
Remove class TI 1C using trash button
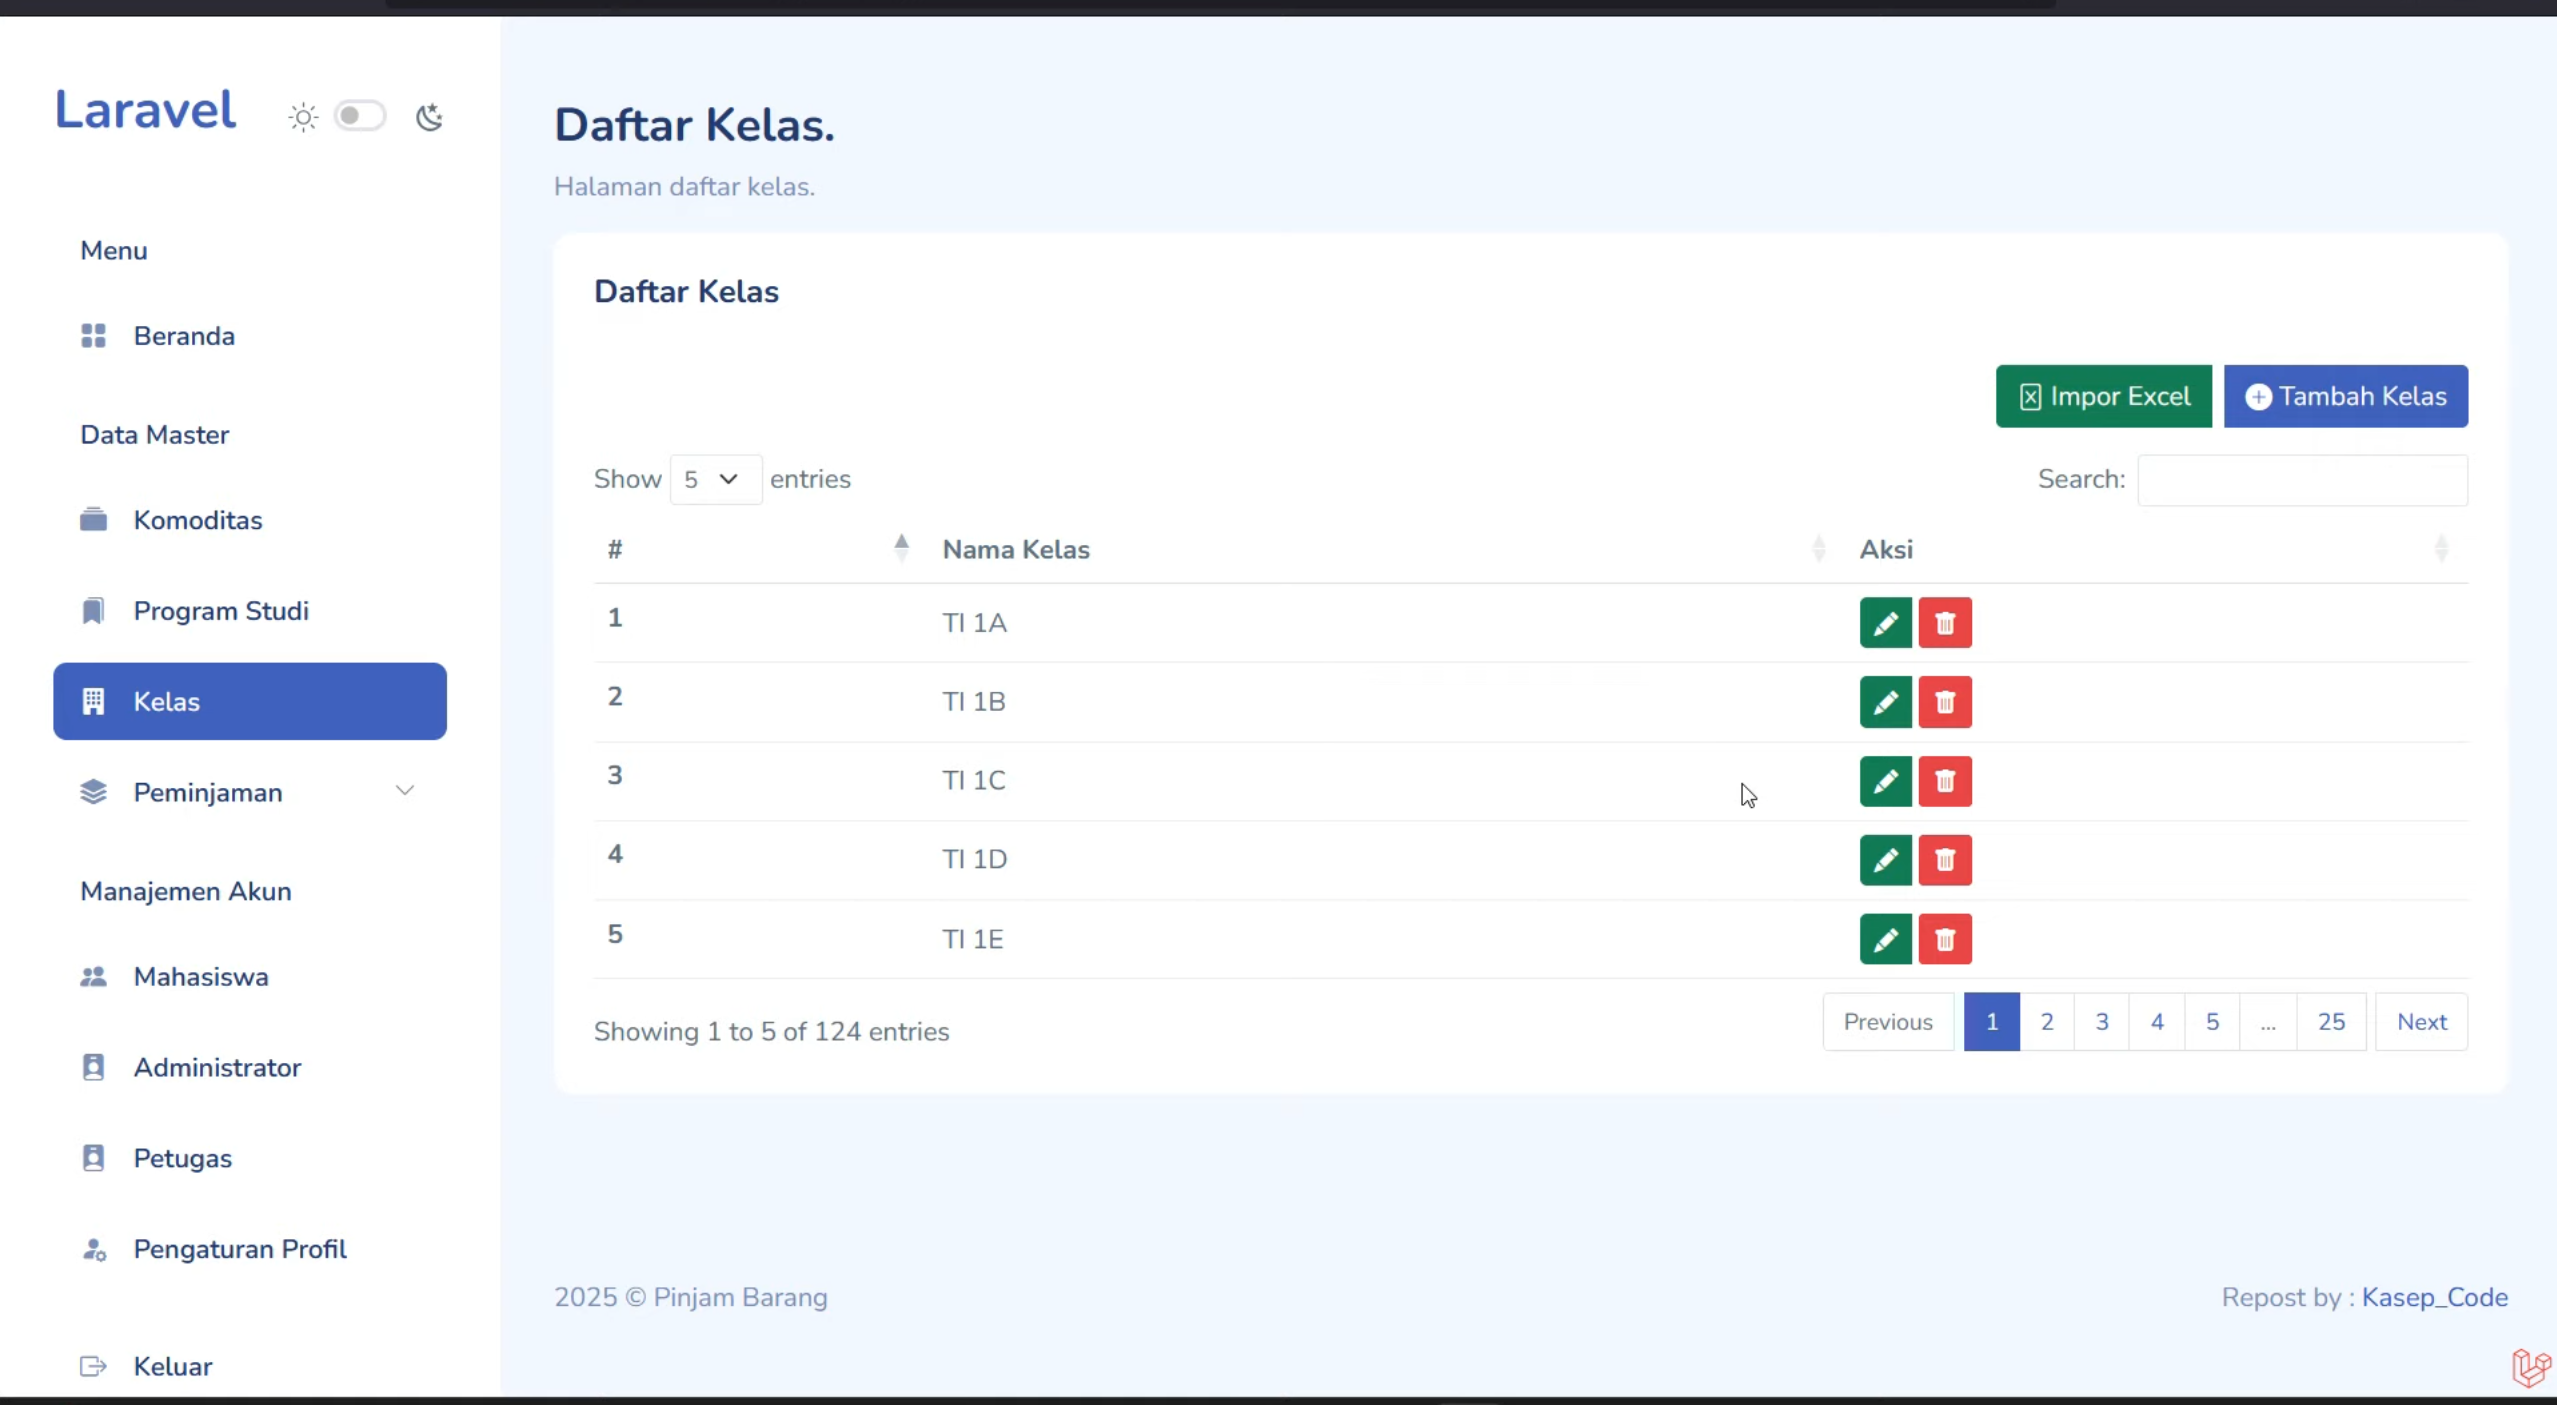tap(1945, 781)
